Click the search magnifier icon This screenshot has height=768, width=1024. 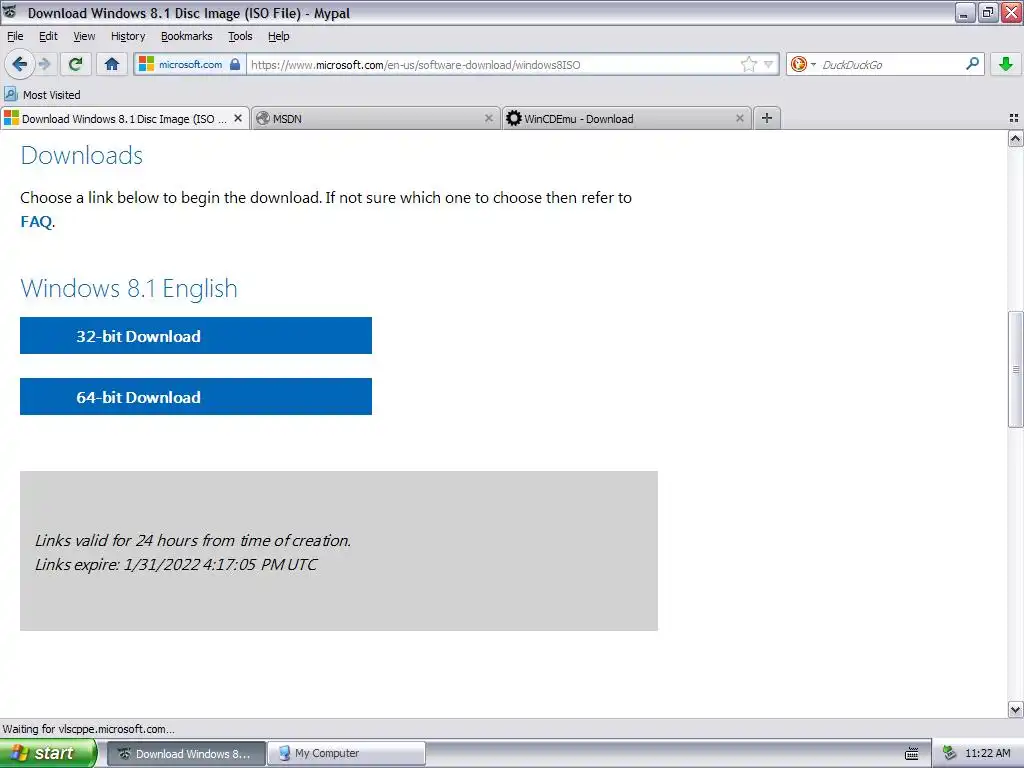(x=972, y=64)
